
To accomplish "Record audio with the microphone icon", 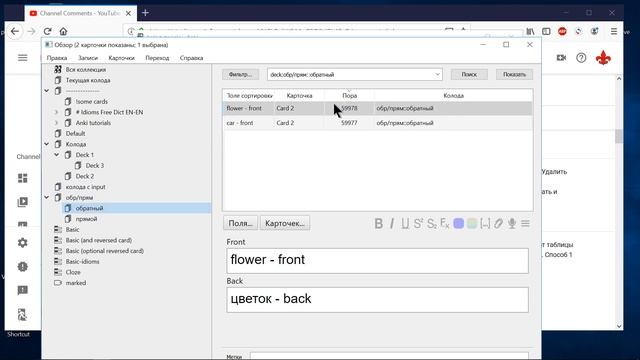I will (x=512, y=223).
